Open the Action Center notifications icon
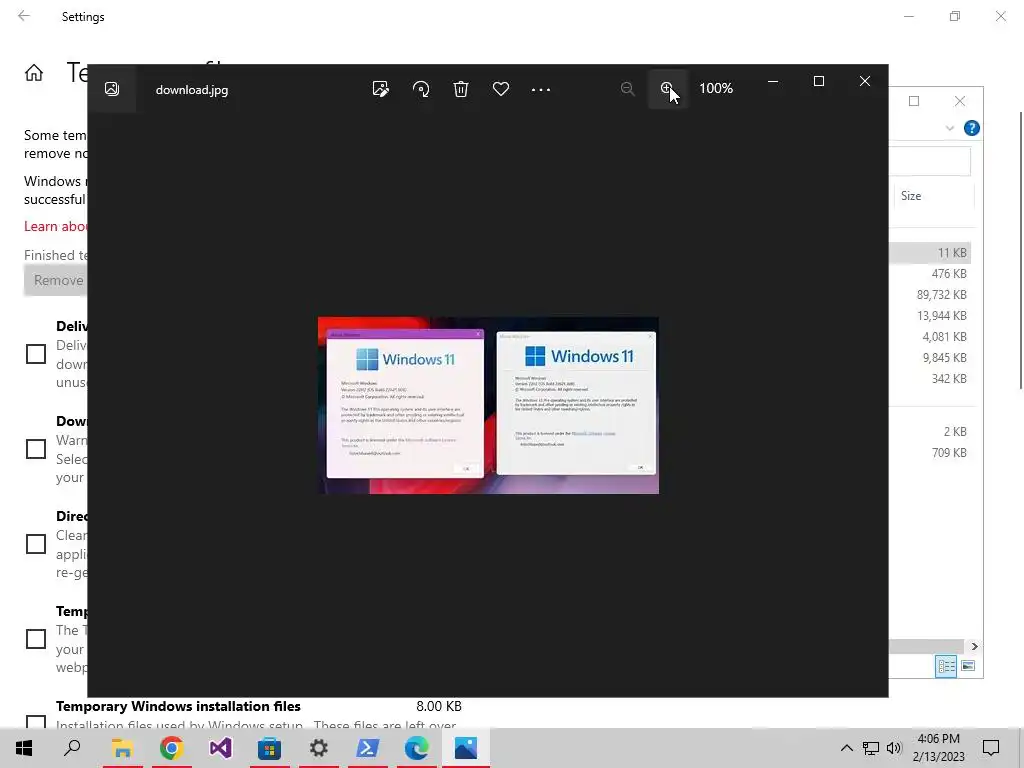This screenshot has height=768, width=1024. point(991,748)
